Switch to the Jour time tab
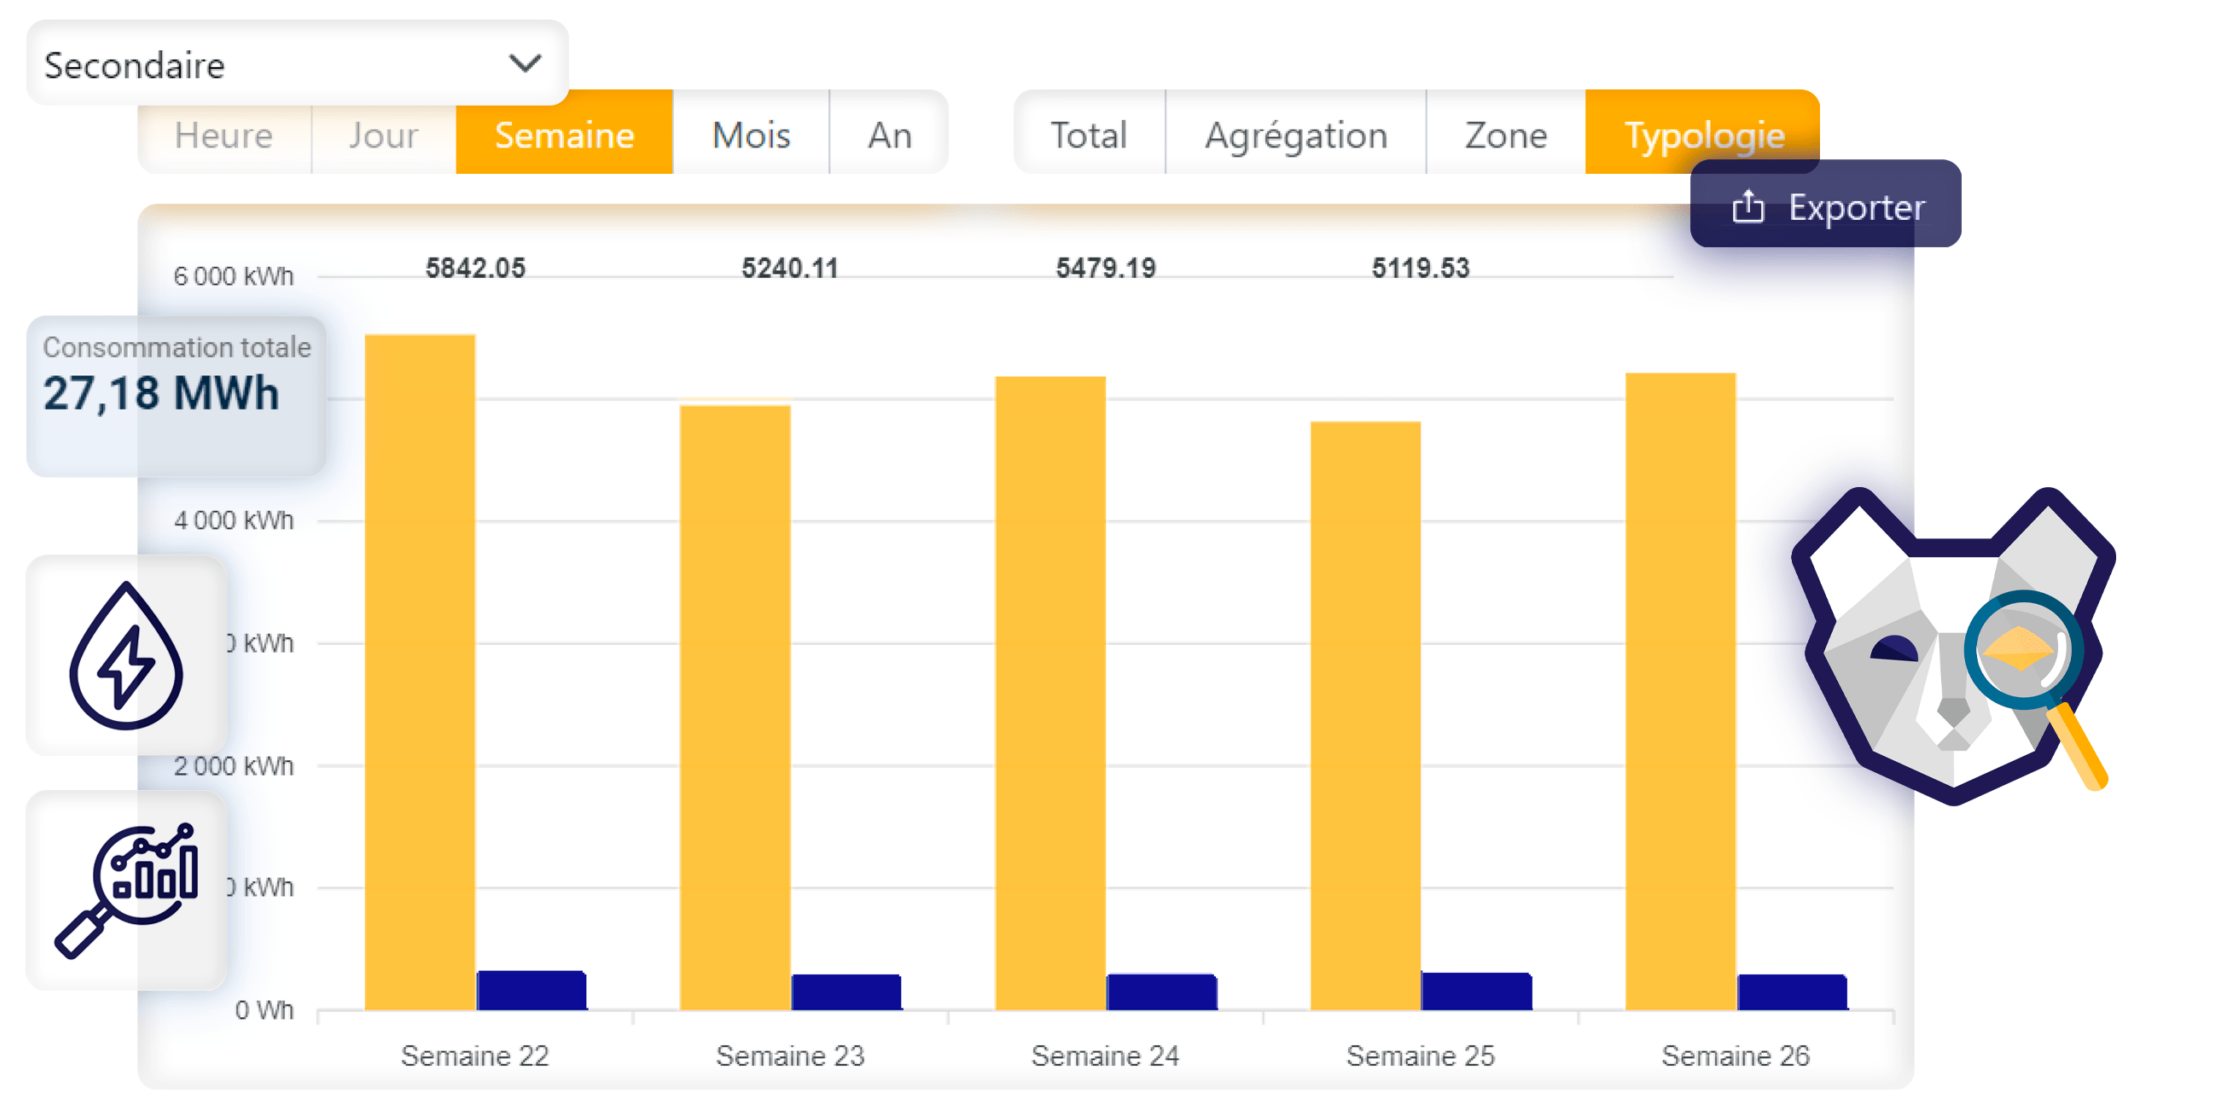 tap(383, 135)
